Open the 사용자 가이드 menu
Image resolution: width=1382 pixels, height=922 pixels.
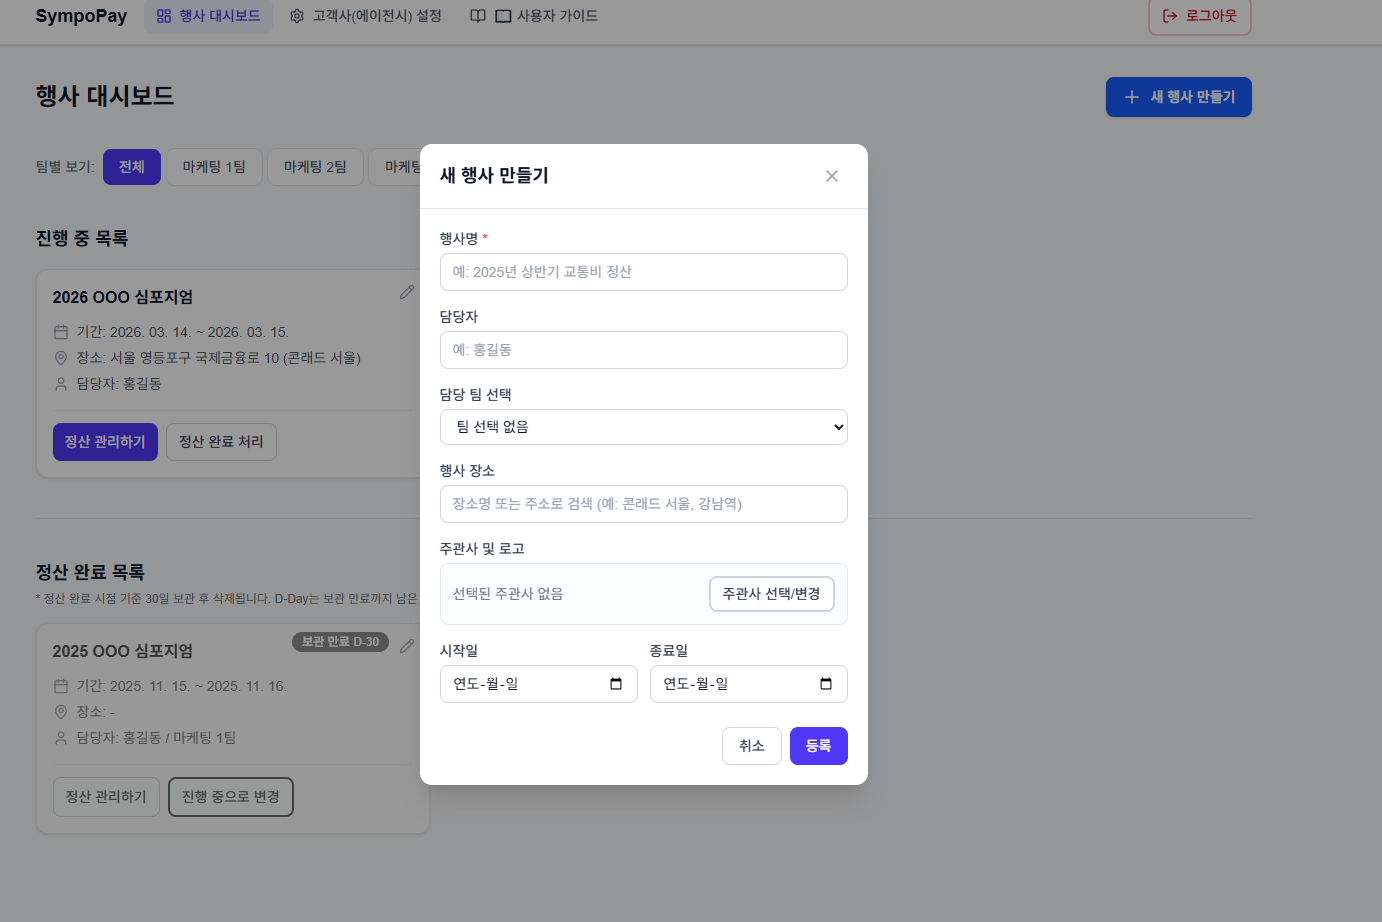click(534, 16)
